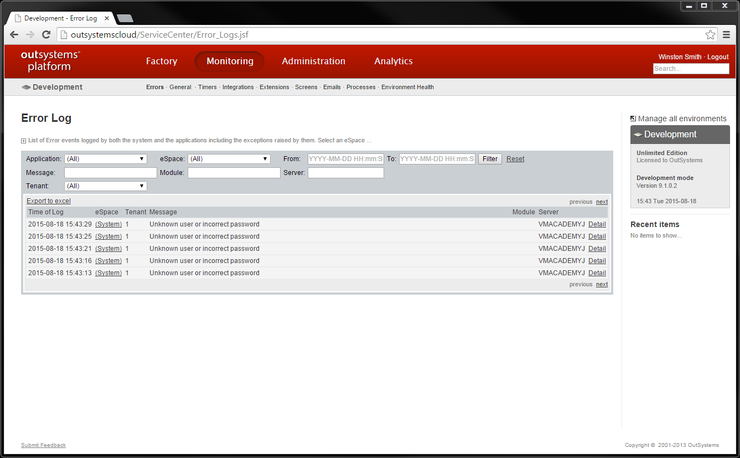This screenshot has width=740, height=458.
Task: Bookmark this page with the star icon
Action: tap(710, 34)
